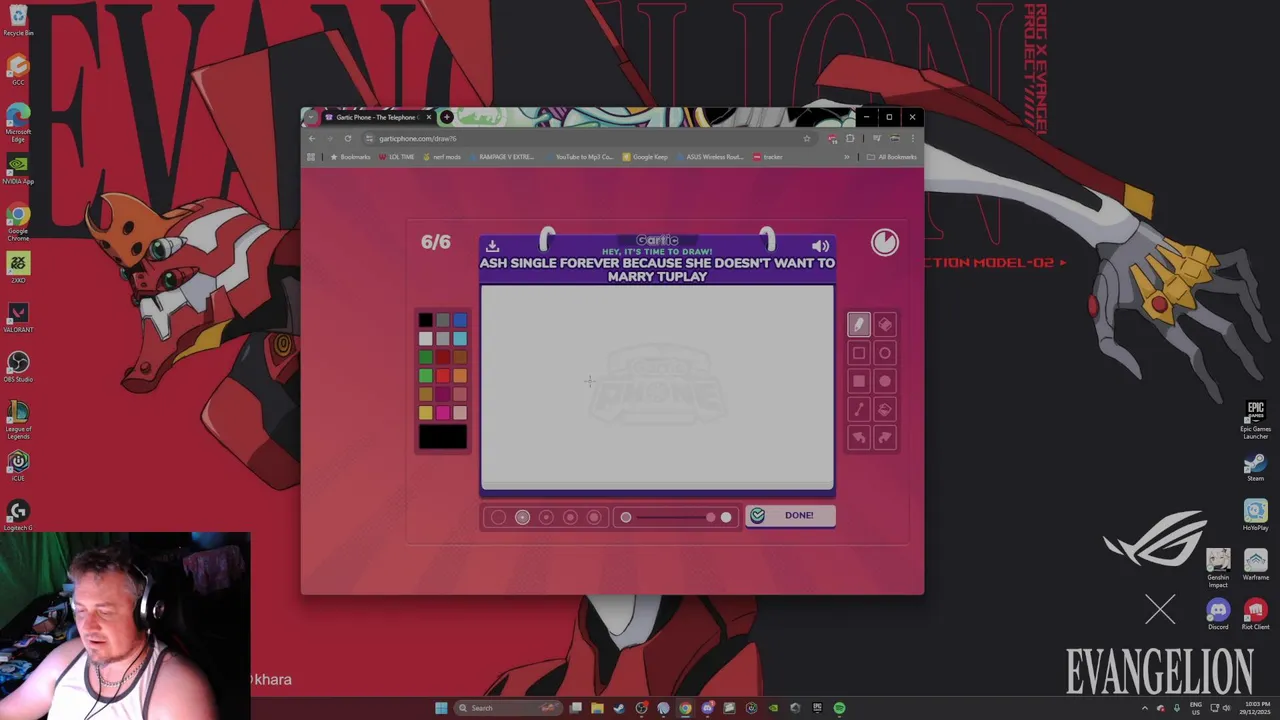Open the VALORANT desktop shortcut

(18, 317)
